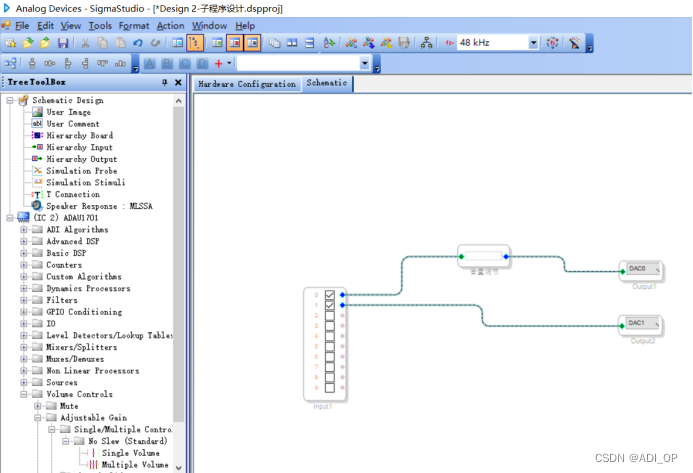The image size is (693, 473).
Task: Collapse the (IC 2) ADAU1701 node
Action: [x=10, y=217]
